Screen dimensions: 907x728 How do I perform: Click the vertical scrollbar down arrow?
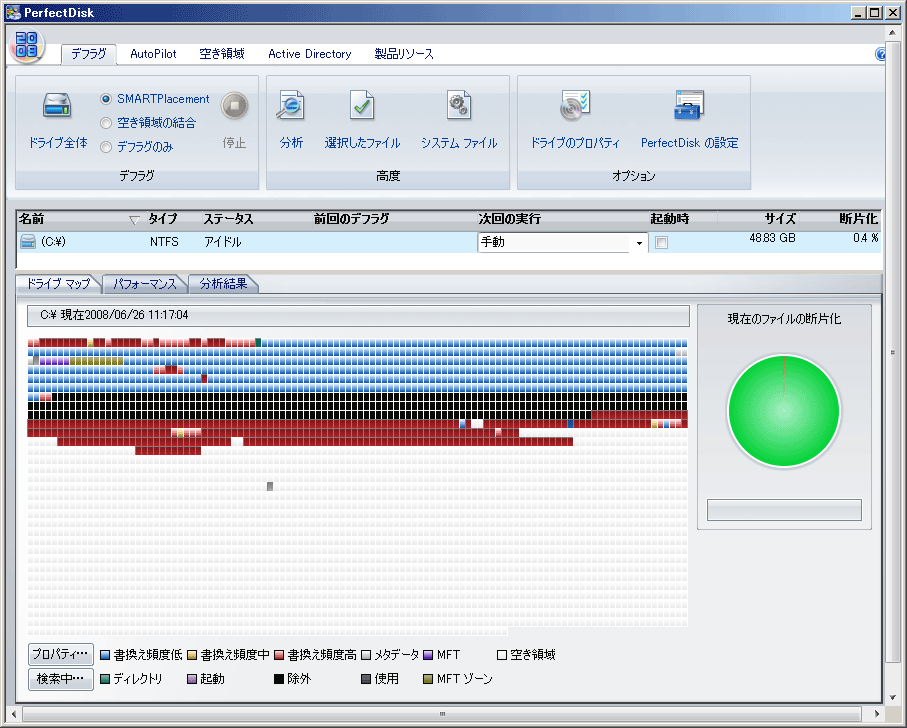click(893, 697)
